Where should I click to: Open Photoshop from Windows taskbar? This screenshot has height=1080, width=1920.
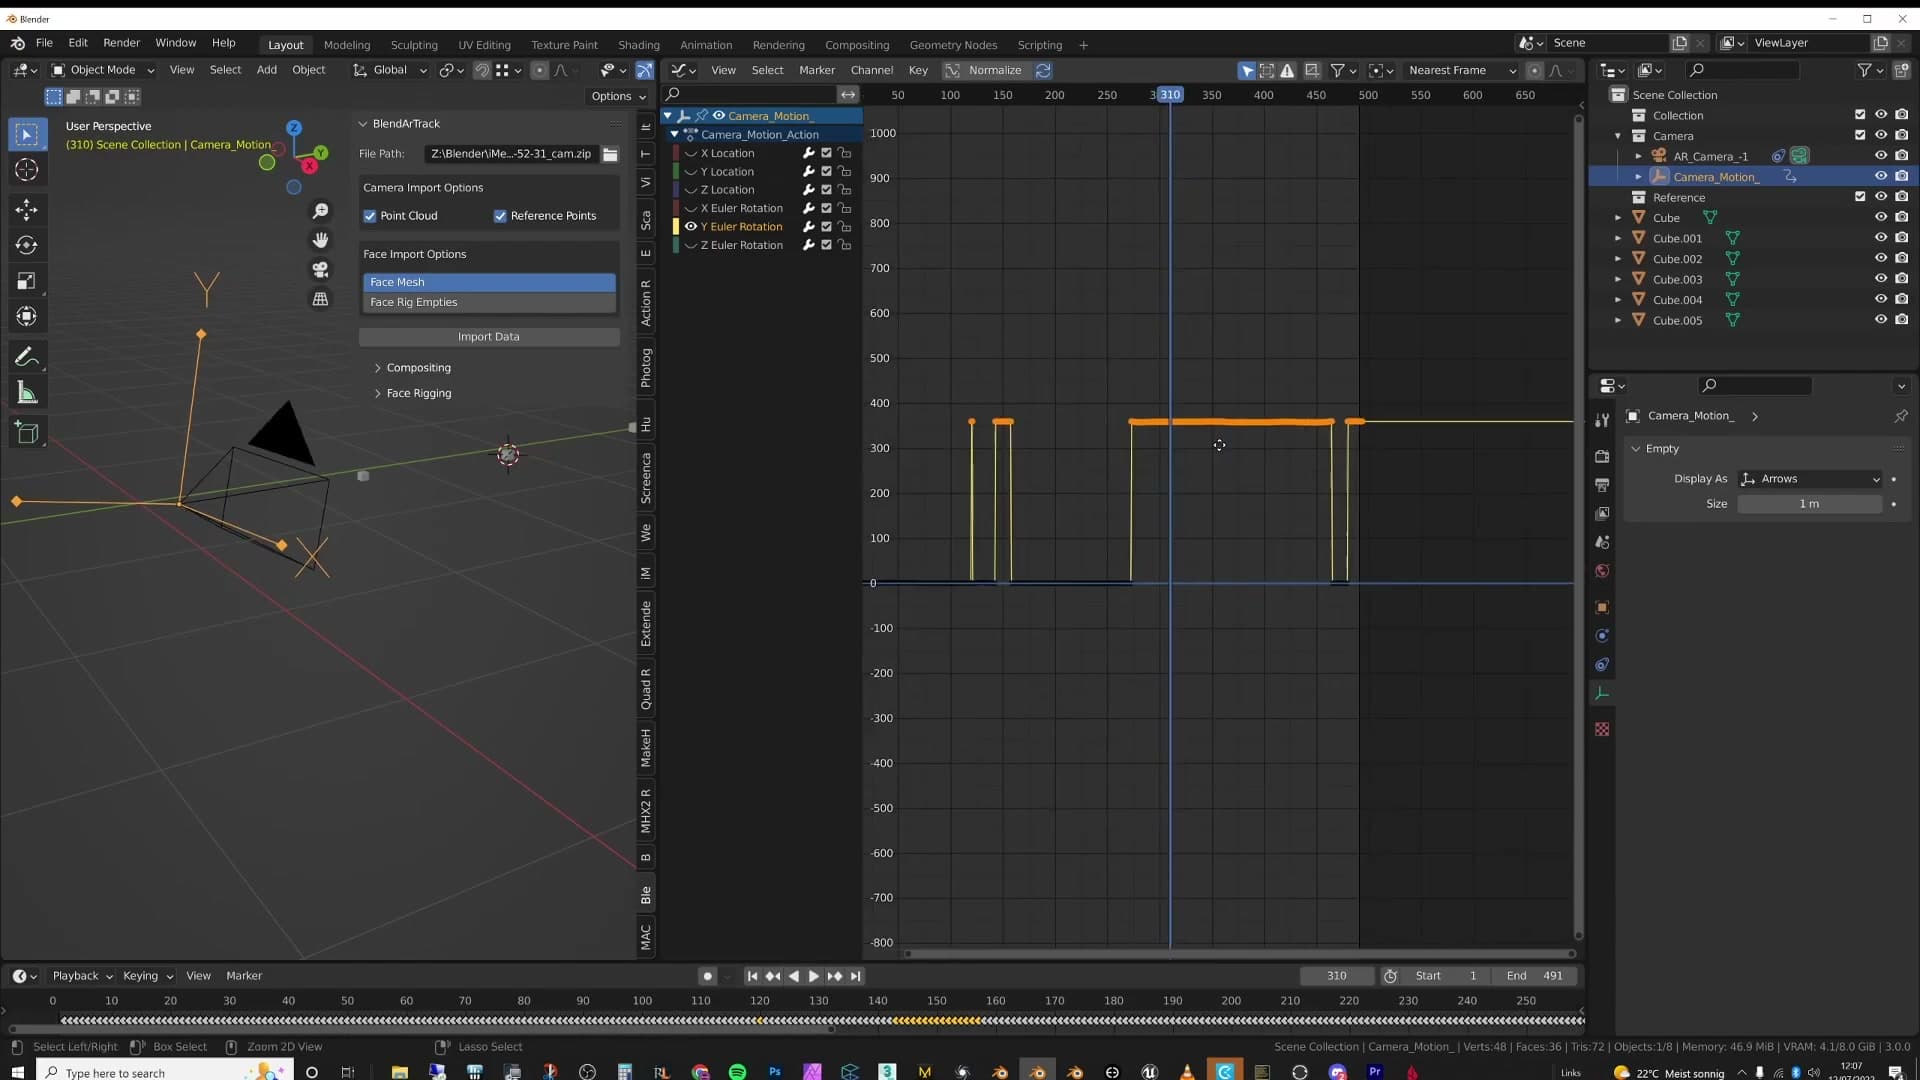click(x=775, y=1071)
